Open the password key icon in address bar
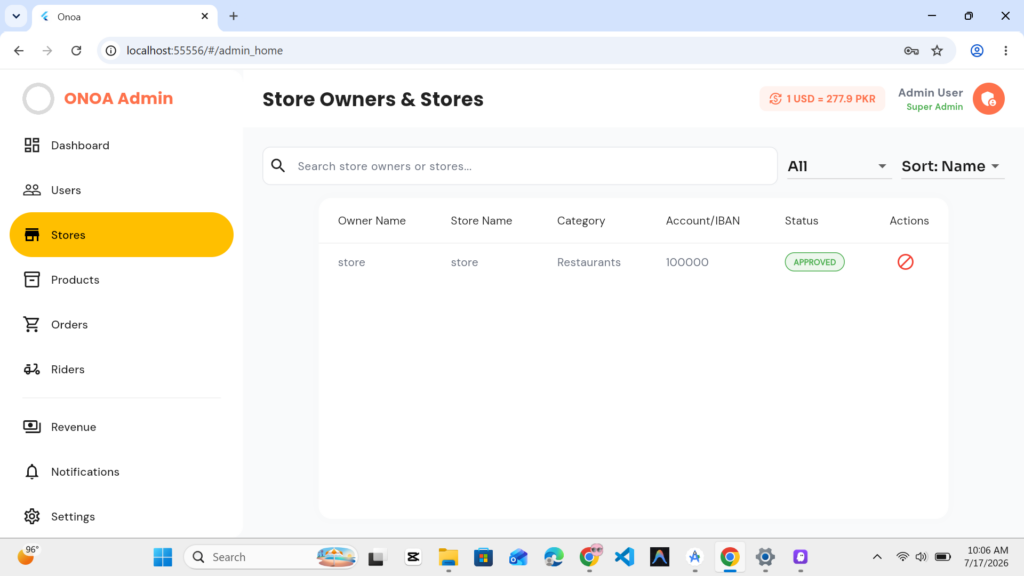This screenshot has height=576, width=1024. [x=911, y=50]
